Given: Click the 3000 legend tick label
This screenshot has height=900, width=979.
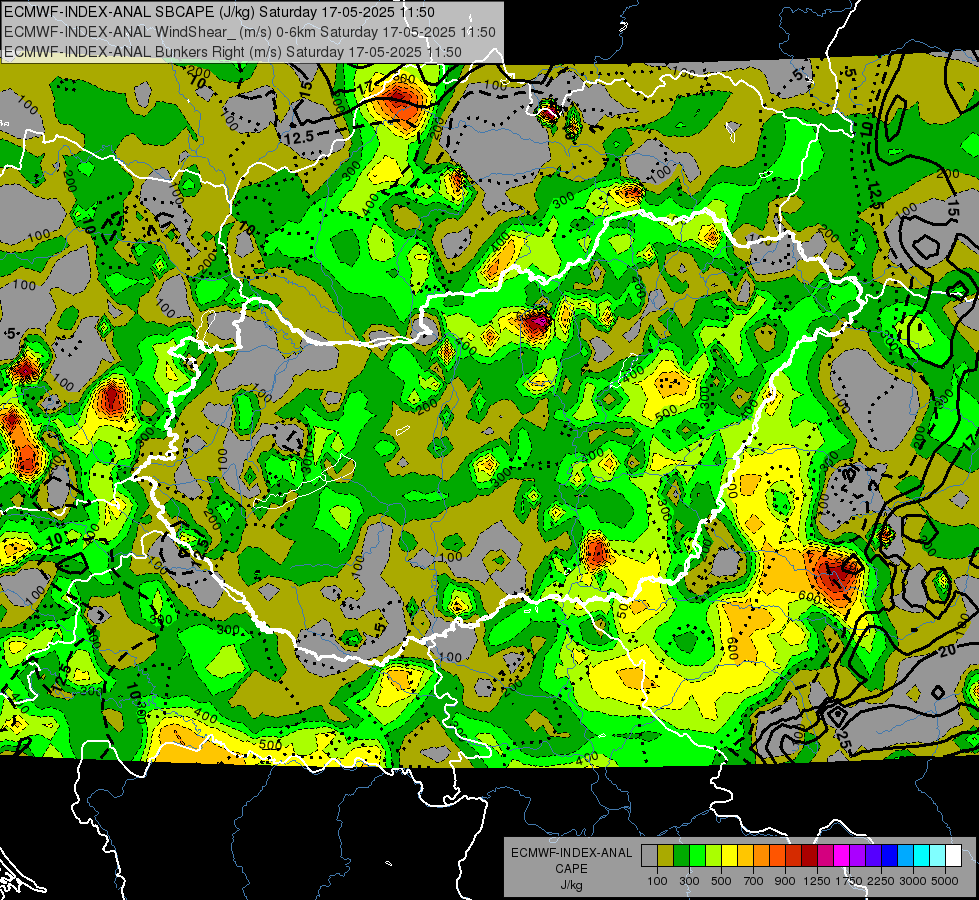Looking at the screenshot, I should pos(913,881).
